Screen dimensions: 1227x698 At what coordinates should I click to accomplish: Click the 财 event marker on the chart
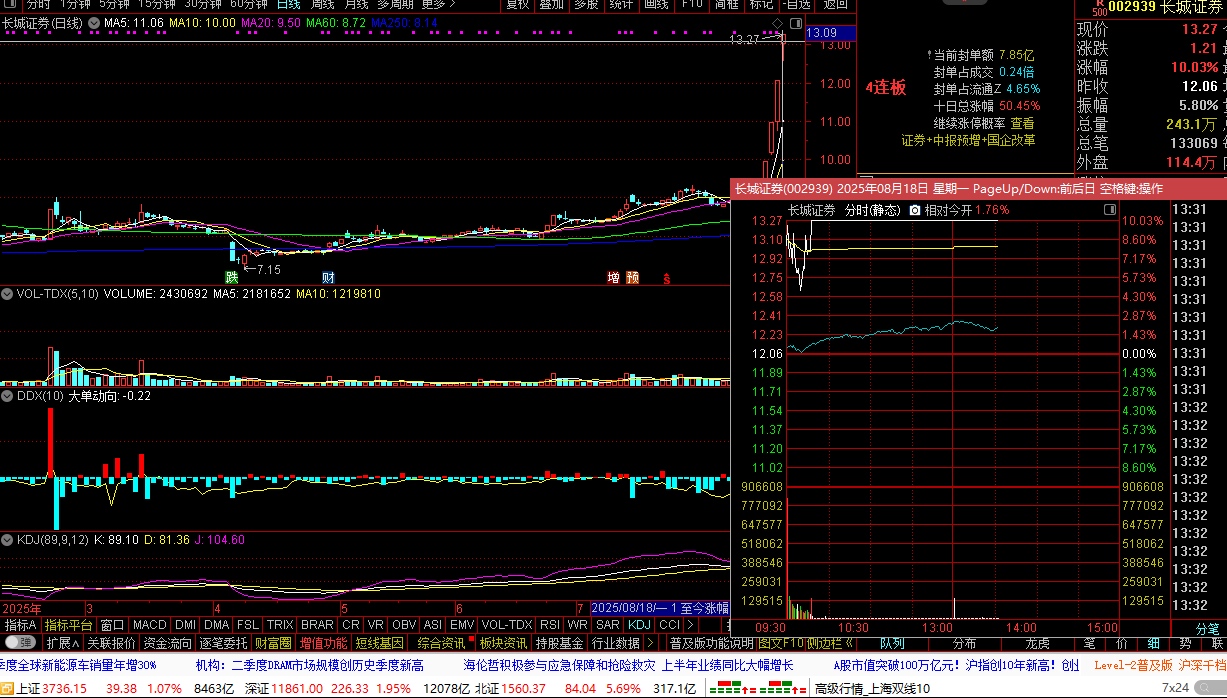click(x=327, y=277)
